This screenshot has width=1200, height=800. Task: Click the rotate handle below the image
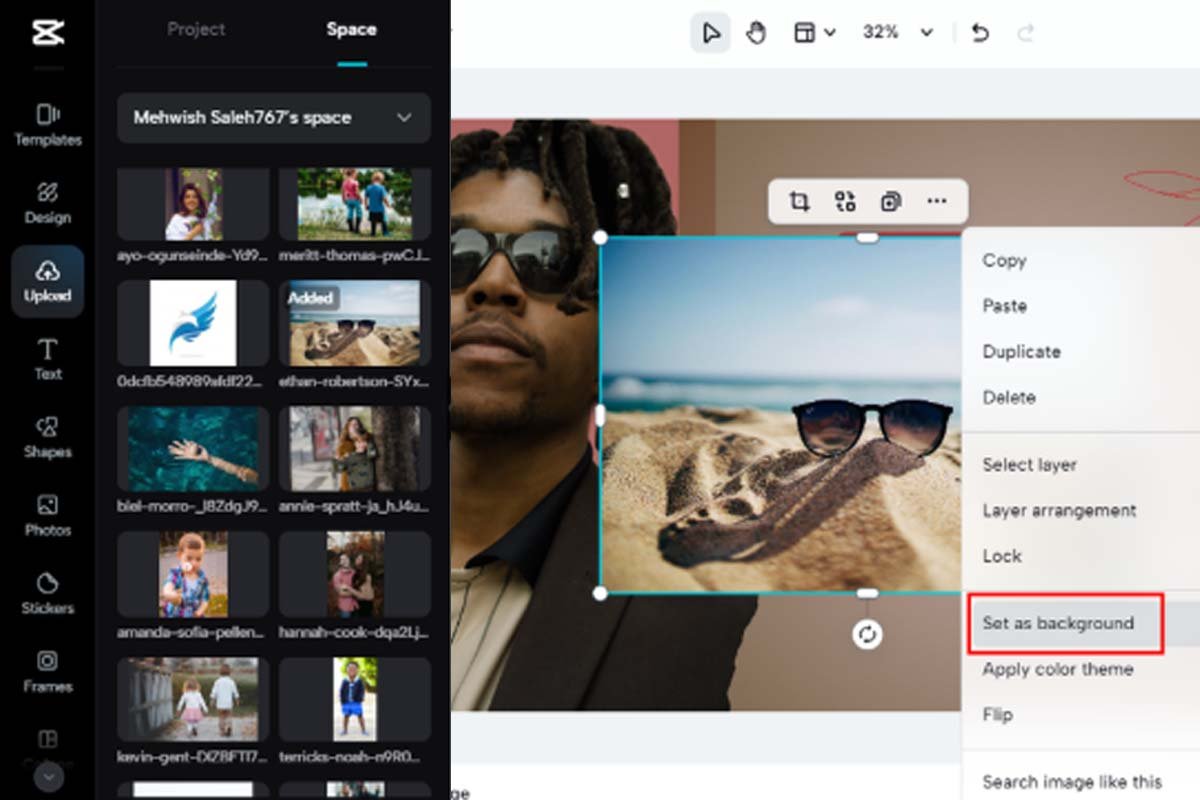point(867,634)
